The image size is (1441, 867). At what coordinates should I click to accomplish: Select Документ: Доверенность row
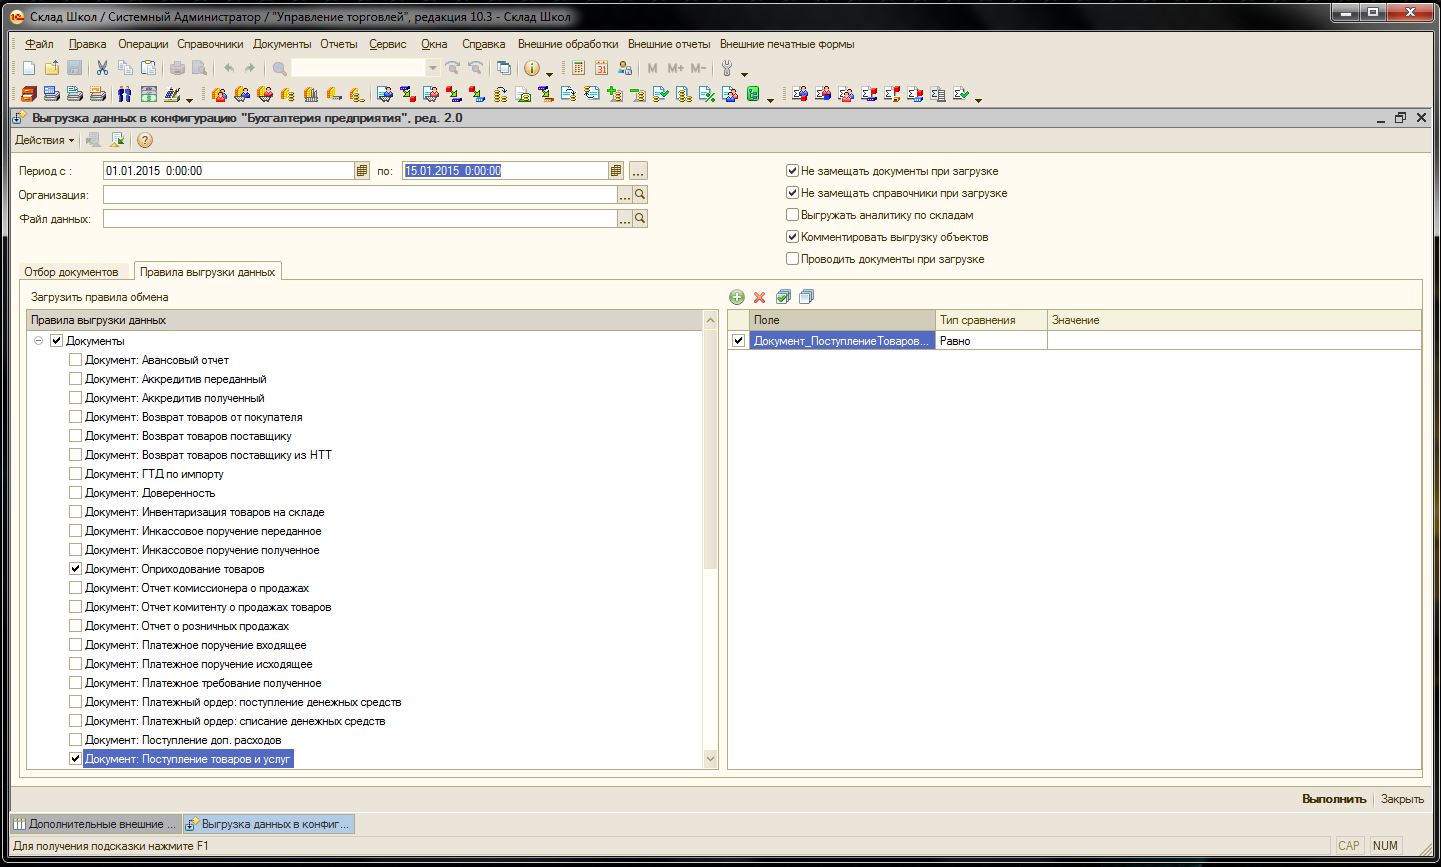pos(150,493)
